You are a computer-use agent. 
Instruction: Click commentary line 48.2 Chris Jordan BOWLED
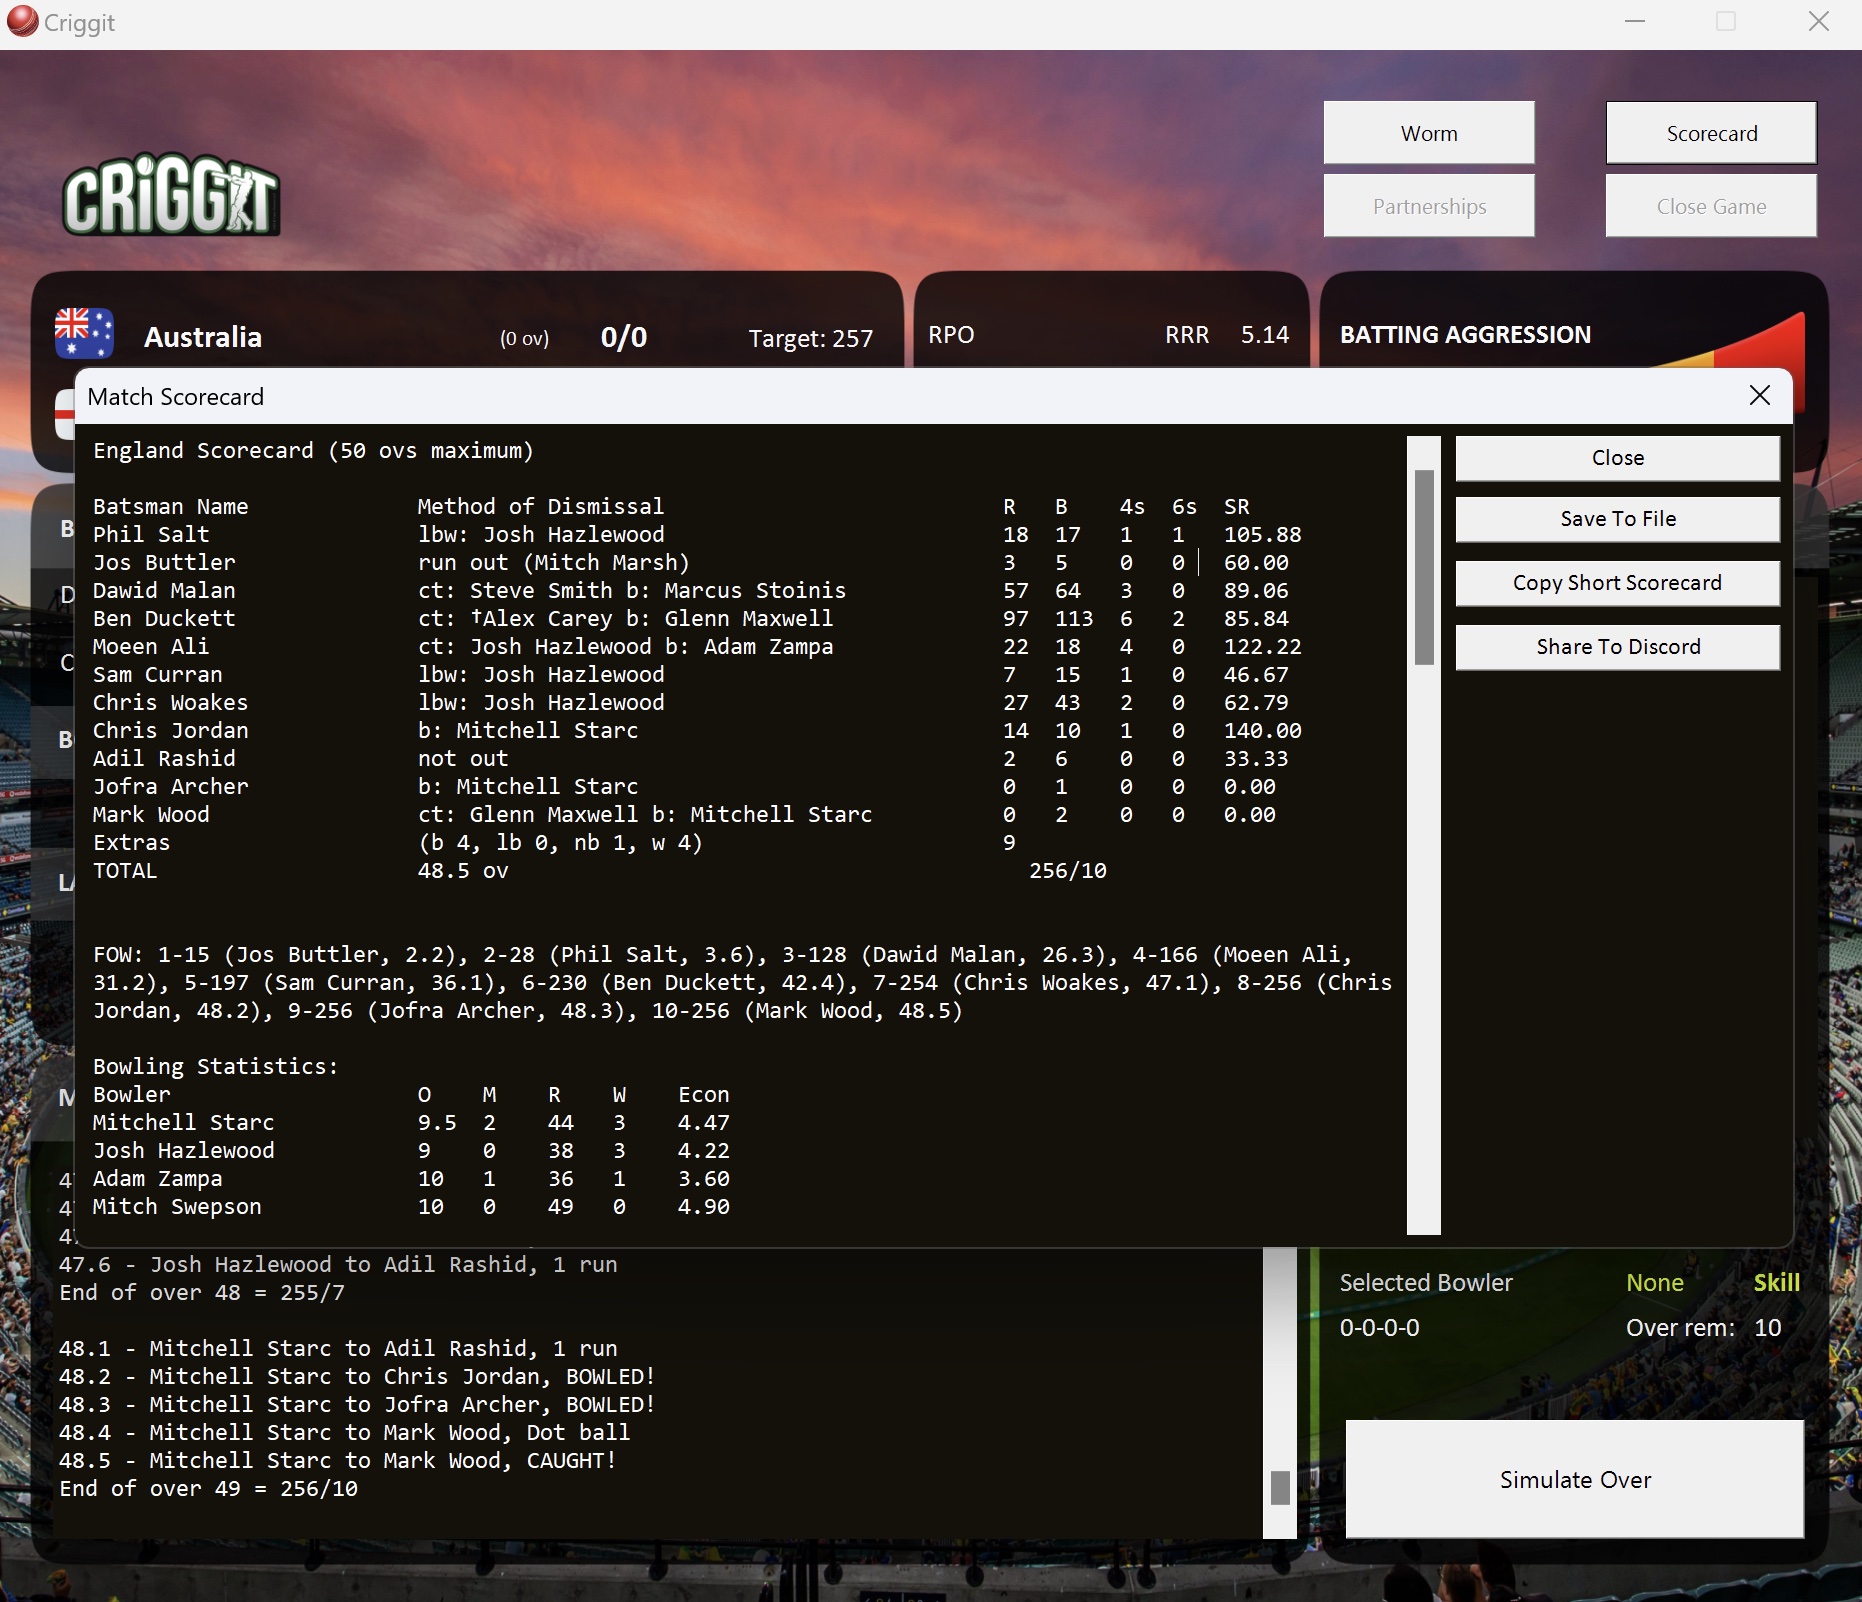click(x=357, y=1377)
